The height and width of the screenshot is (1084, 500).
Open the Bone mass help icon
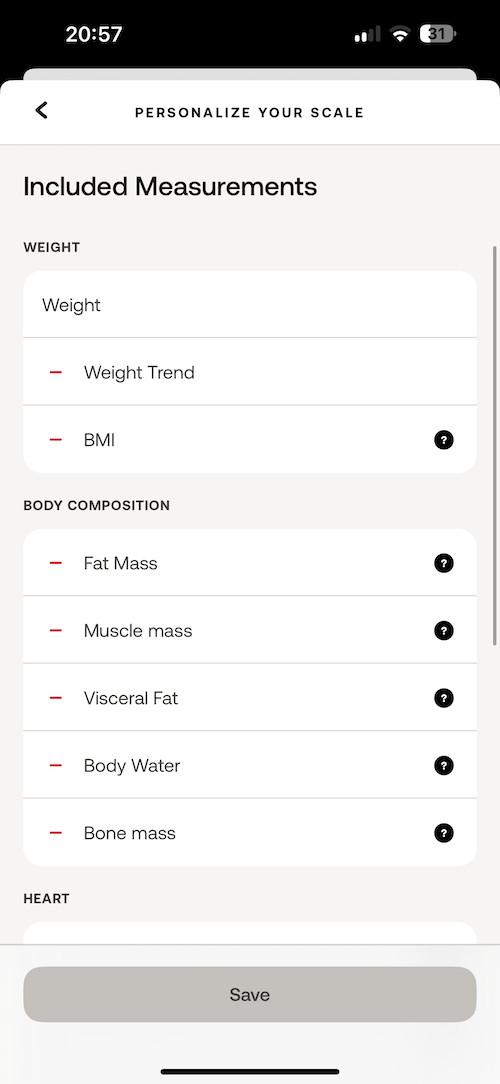click(x=444, y=833)
